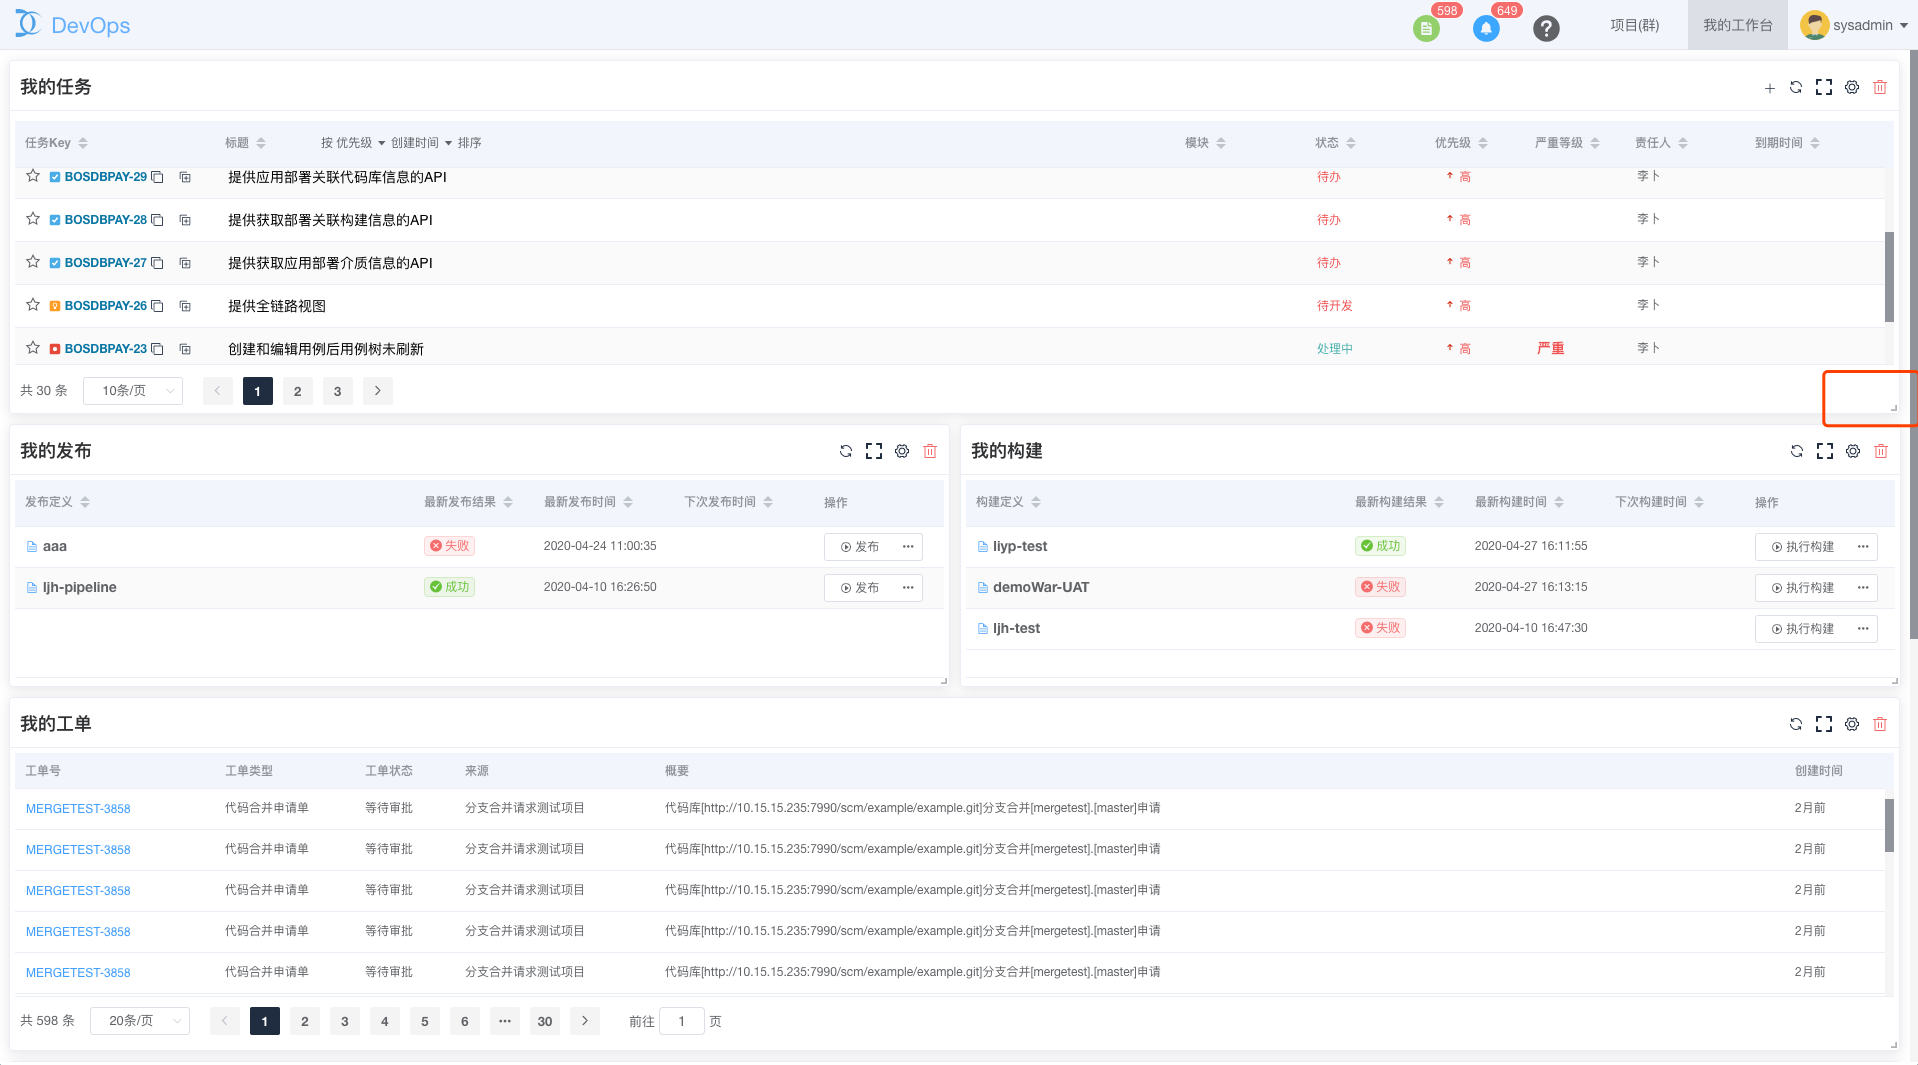
Task: Open settings gear of 我的工单 panel
Action: [x=1852, y=724]
